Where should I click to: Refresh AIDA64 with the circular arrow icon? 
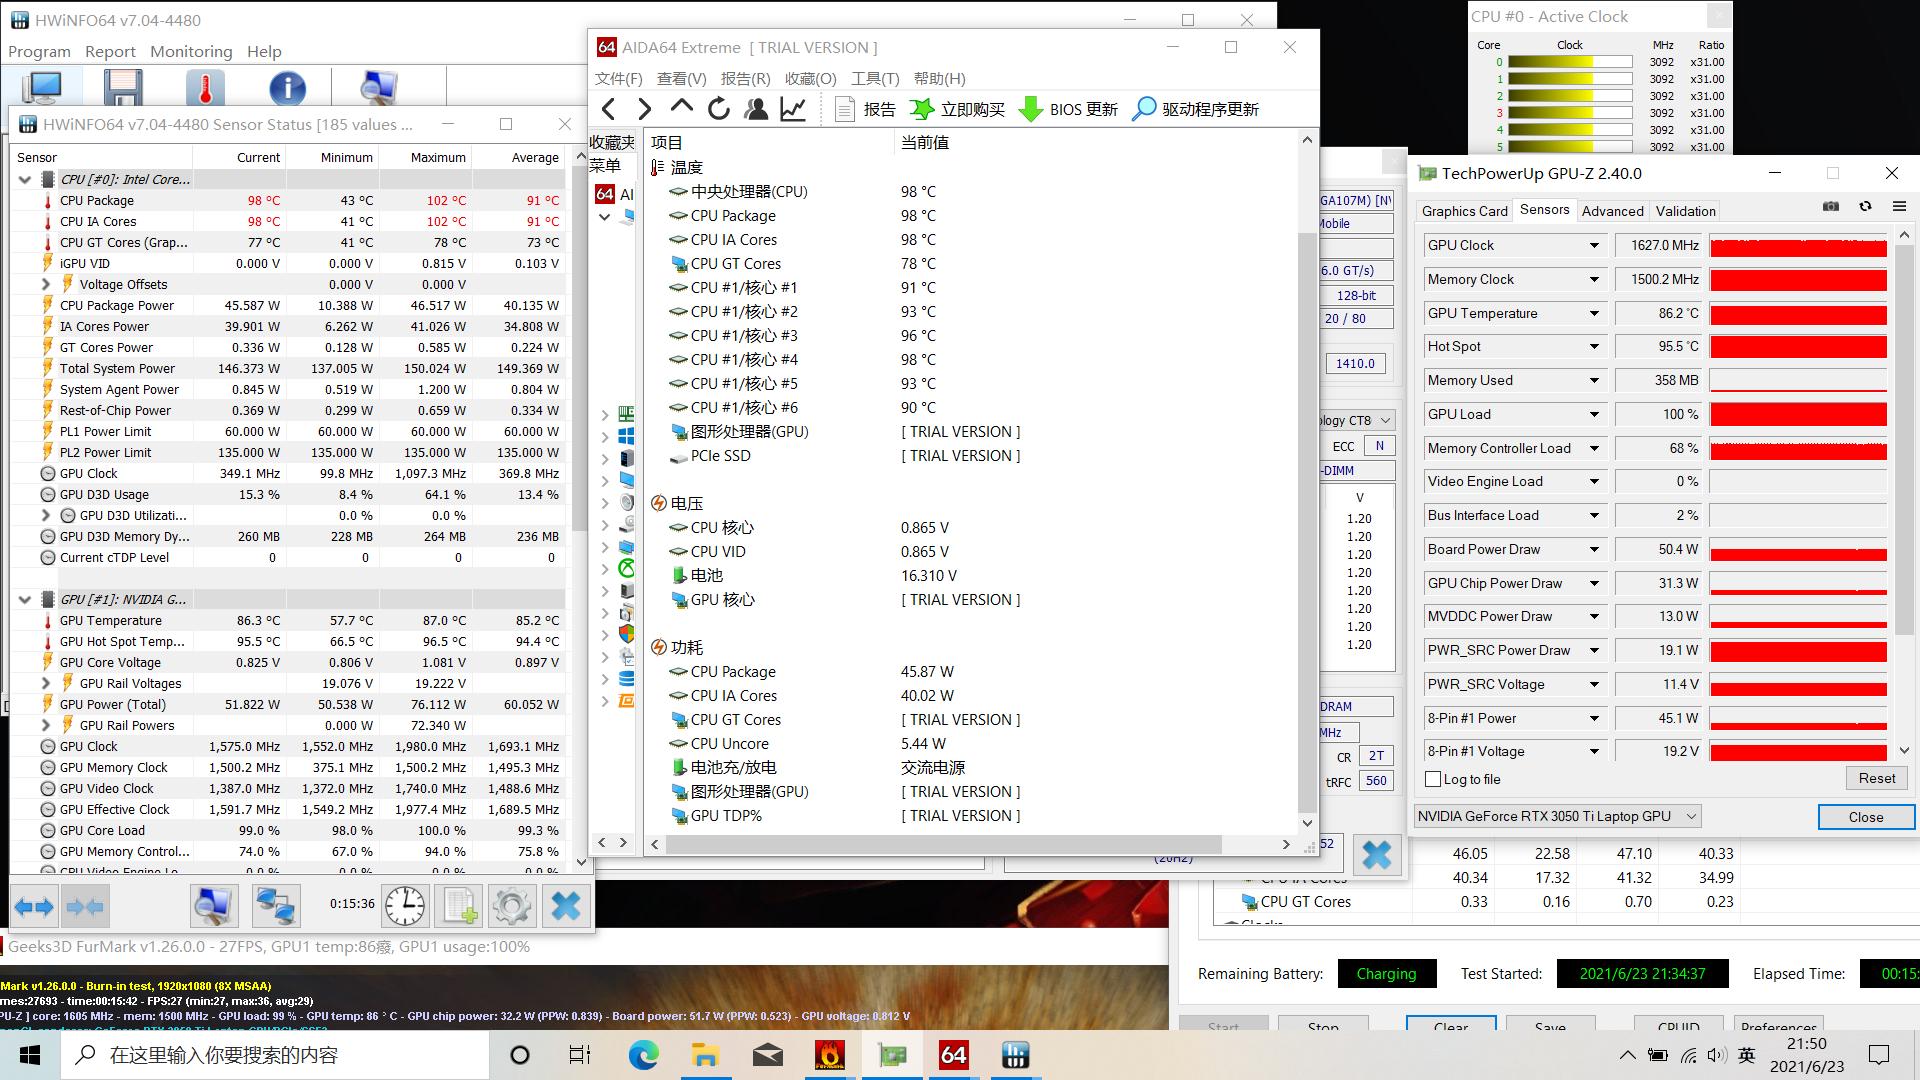(718, 109)
